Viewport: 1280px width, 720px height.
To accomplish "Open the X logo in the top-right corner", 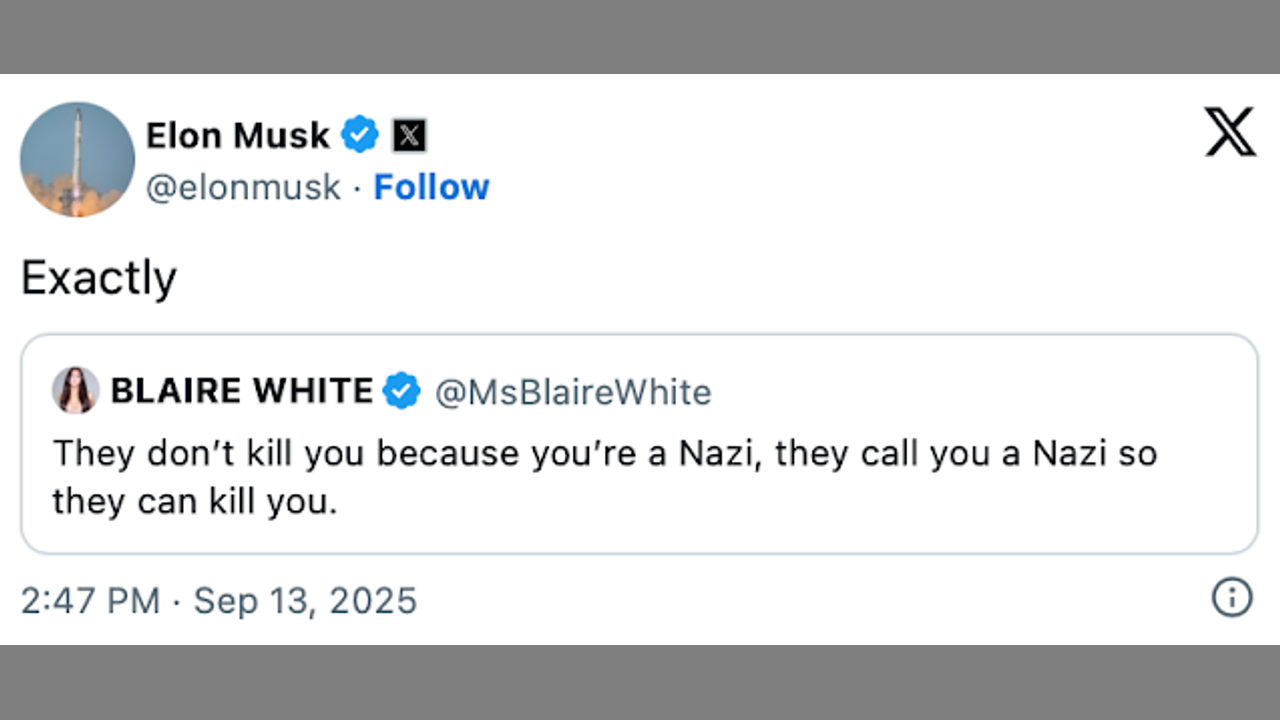I will [x=1229, y=132].
